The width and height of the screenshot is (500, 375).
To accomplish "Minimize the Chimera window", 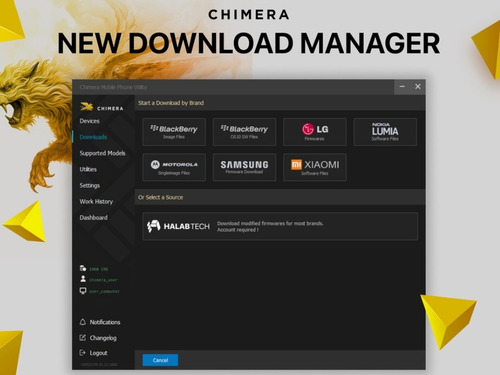I will tap(402, 87).
